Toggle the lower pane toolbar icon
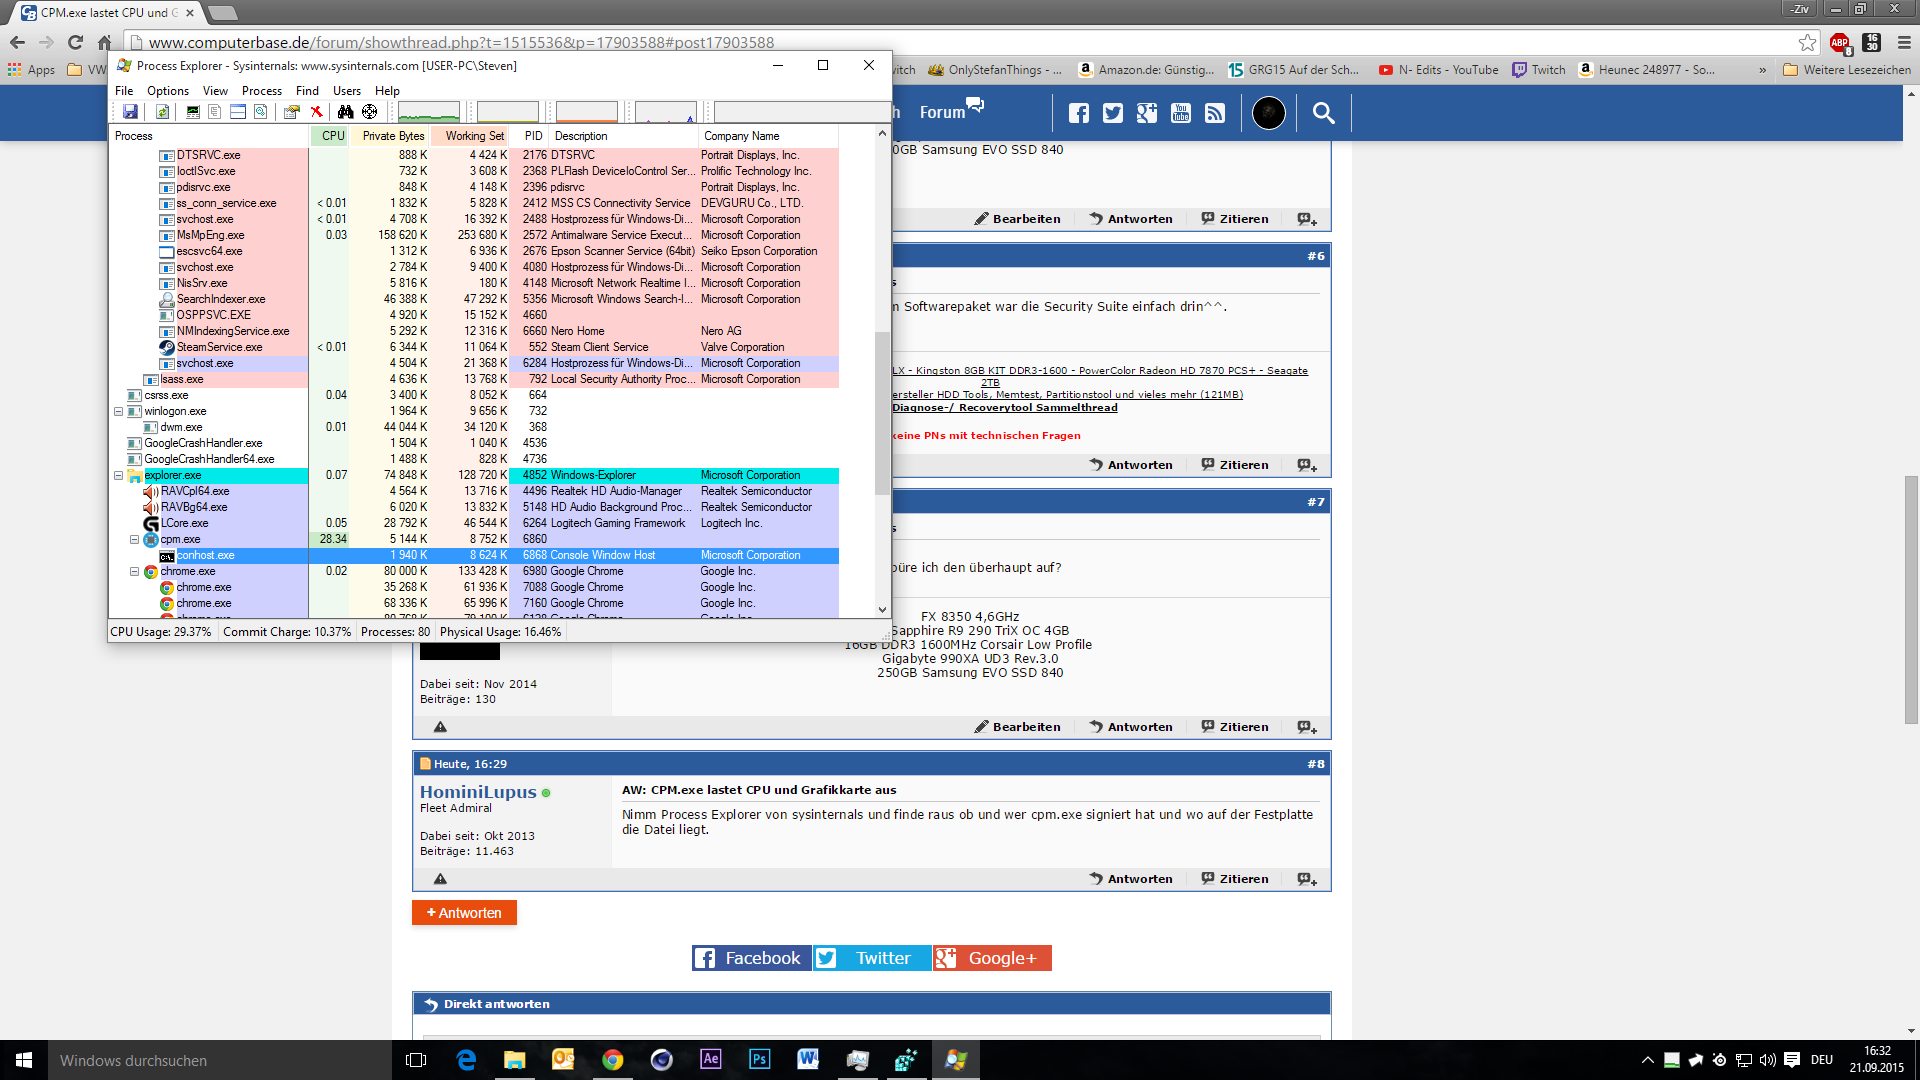 (238, 112)
